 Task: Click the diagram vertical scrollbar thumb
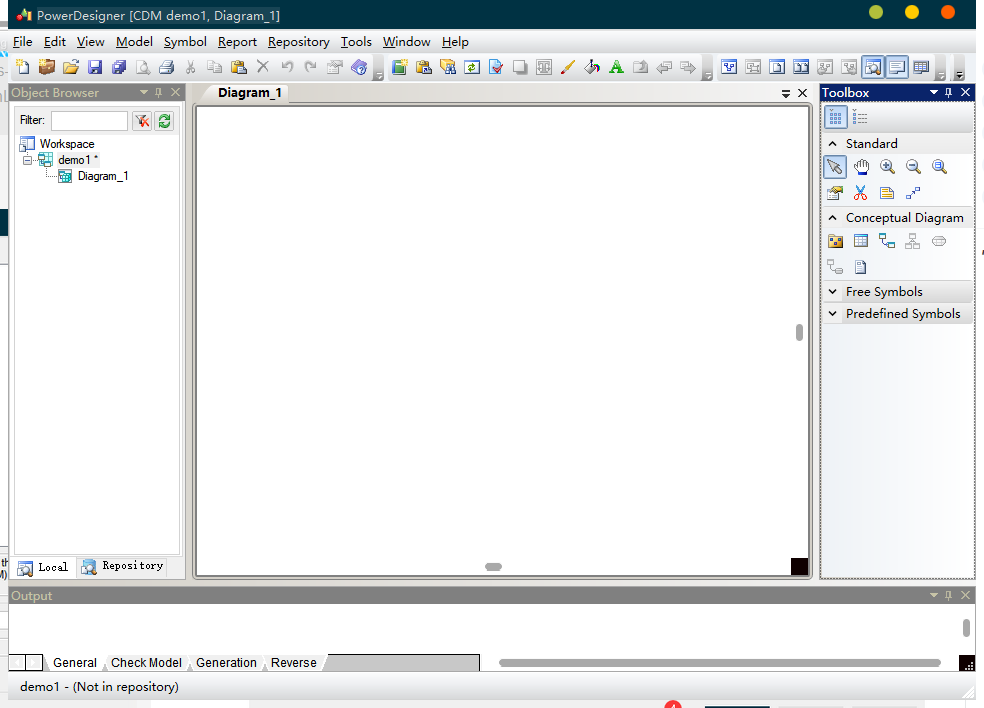(x=799, y=332)
